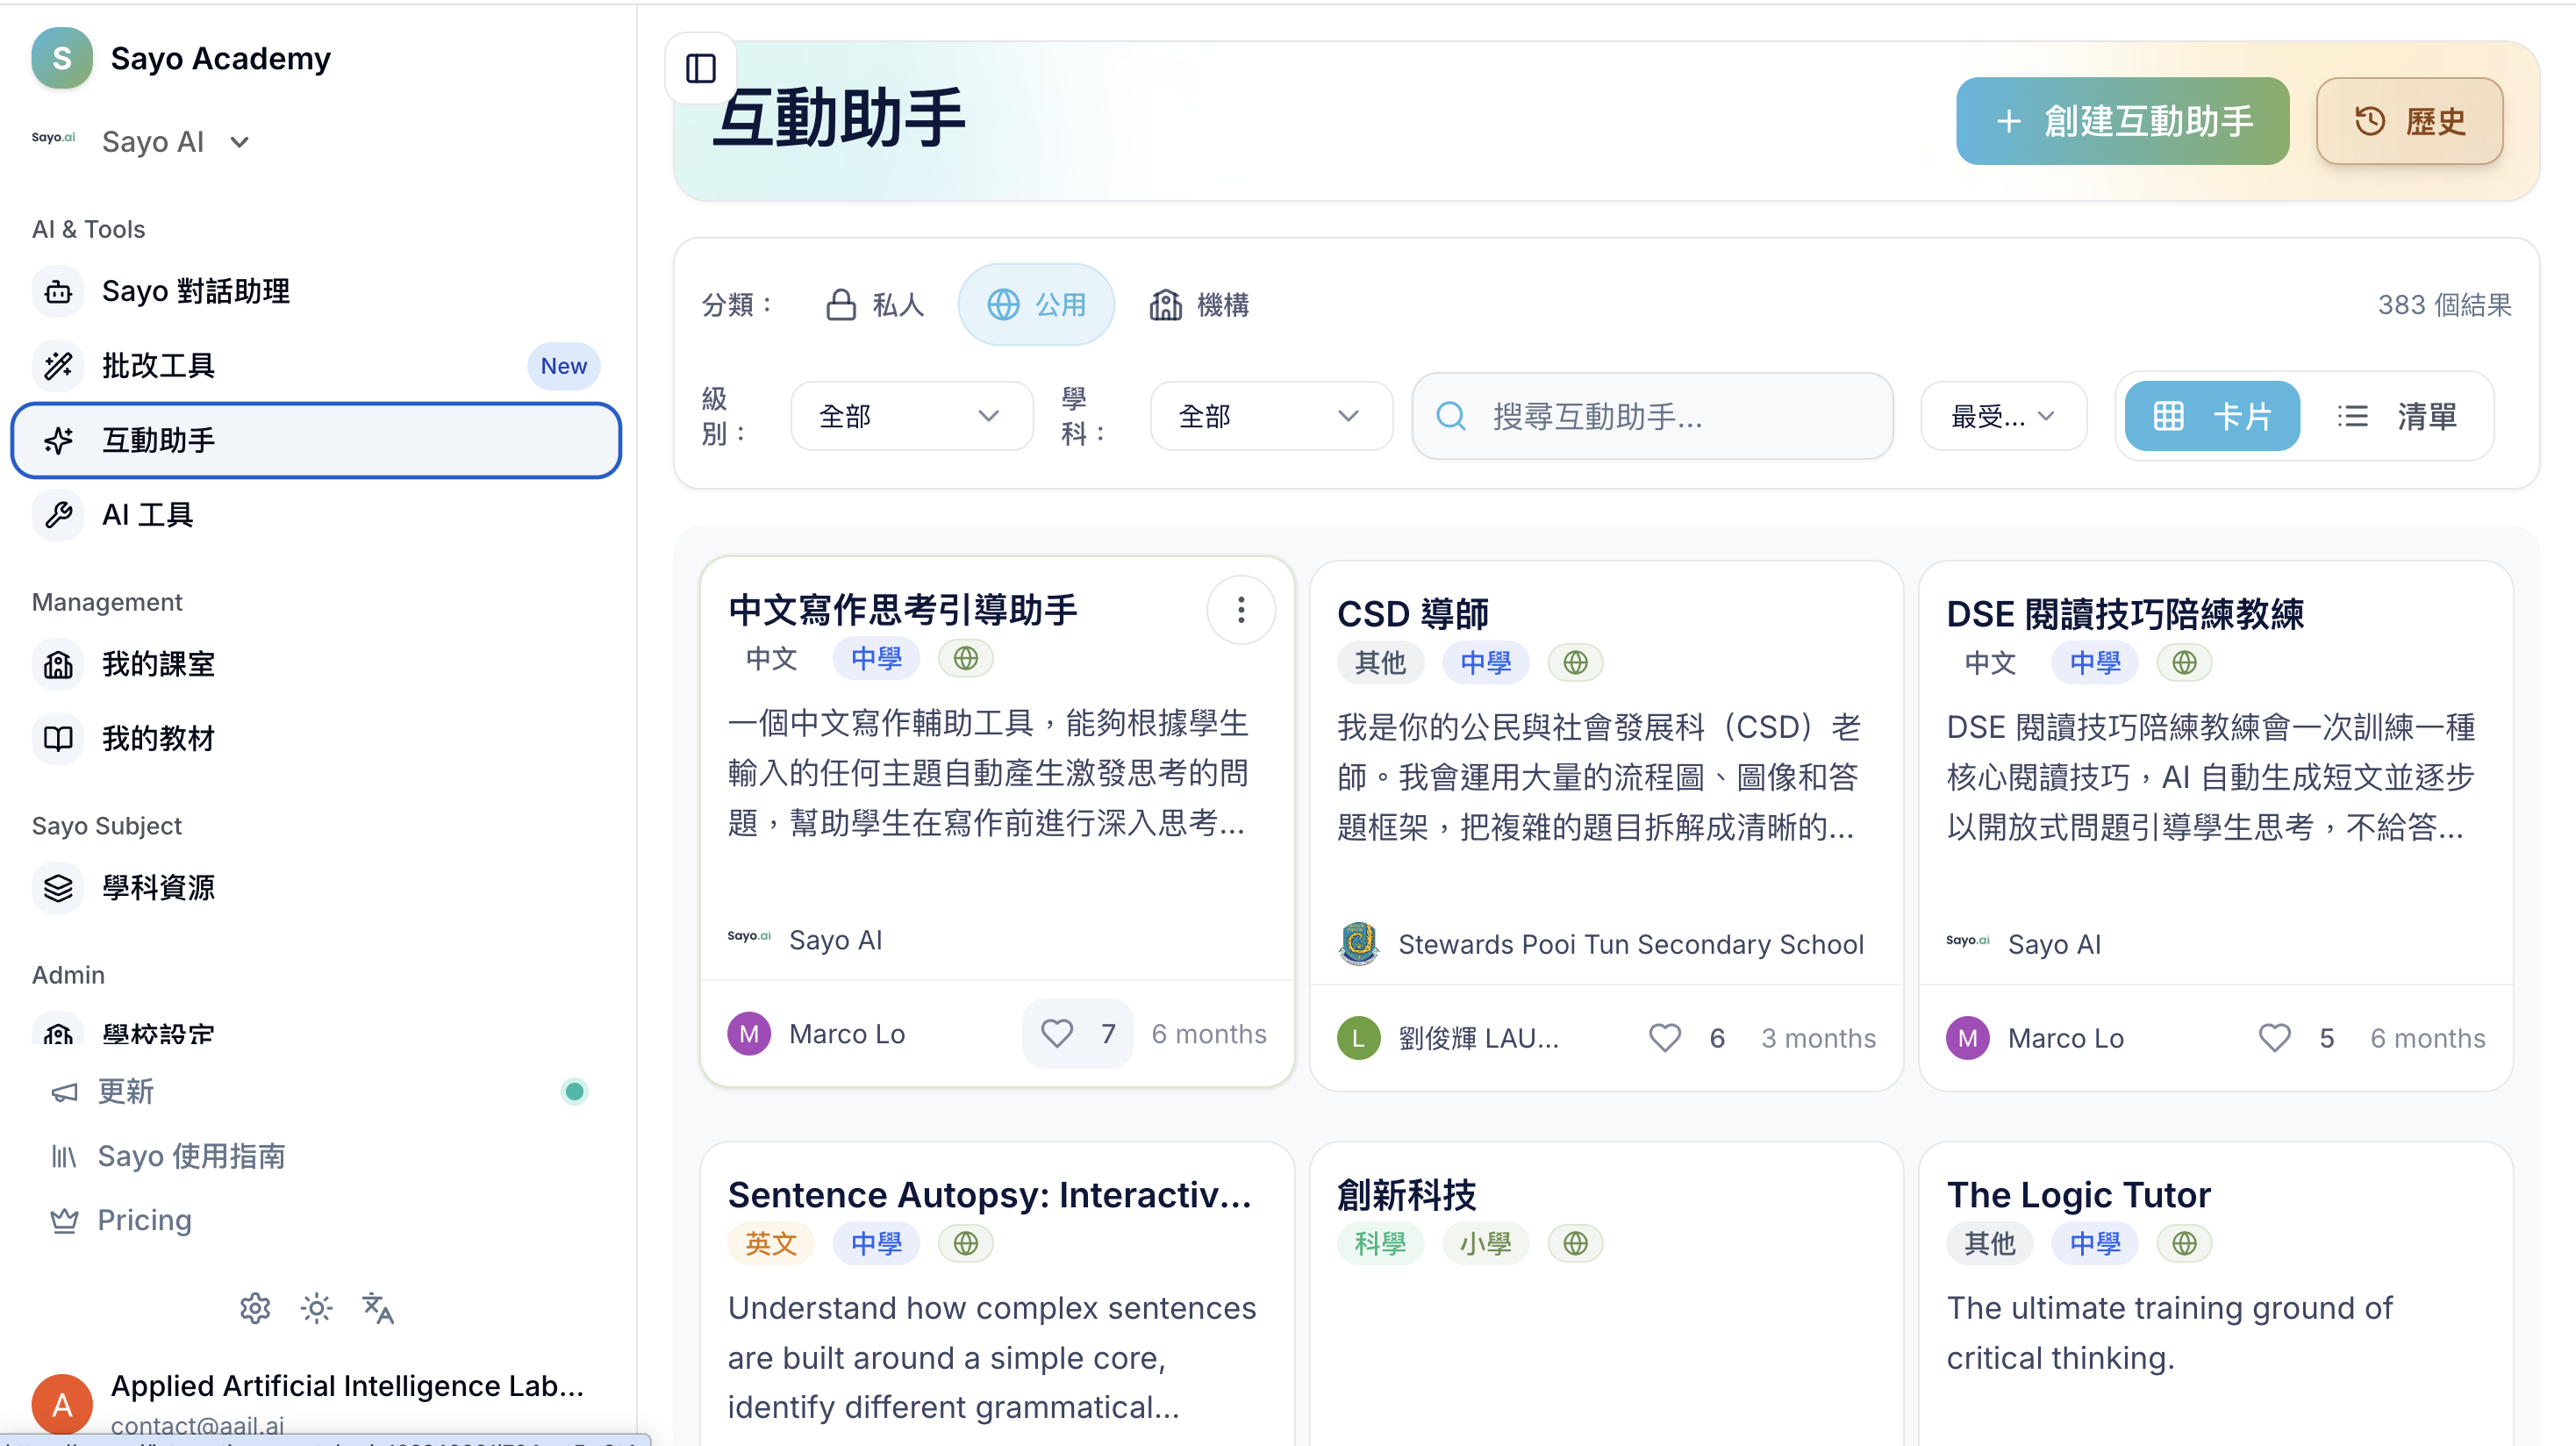
Task: Open The Logic Tutor card title
Action: pyautogui.click(x=2078, y=1194)
